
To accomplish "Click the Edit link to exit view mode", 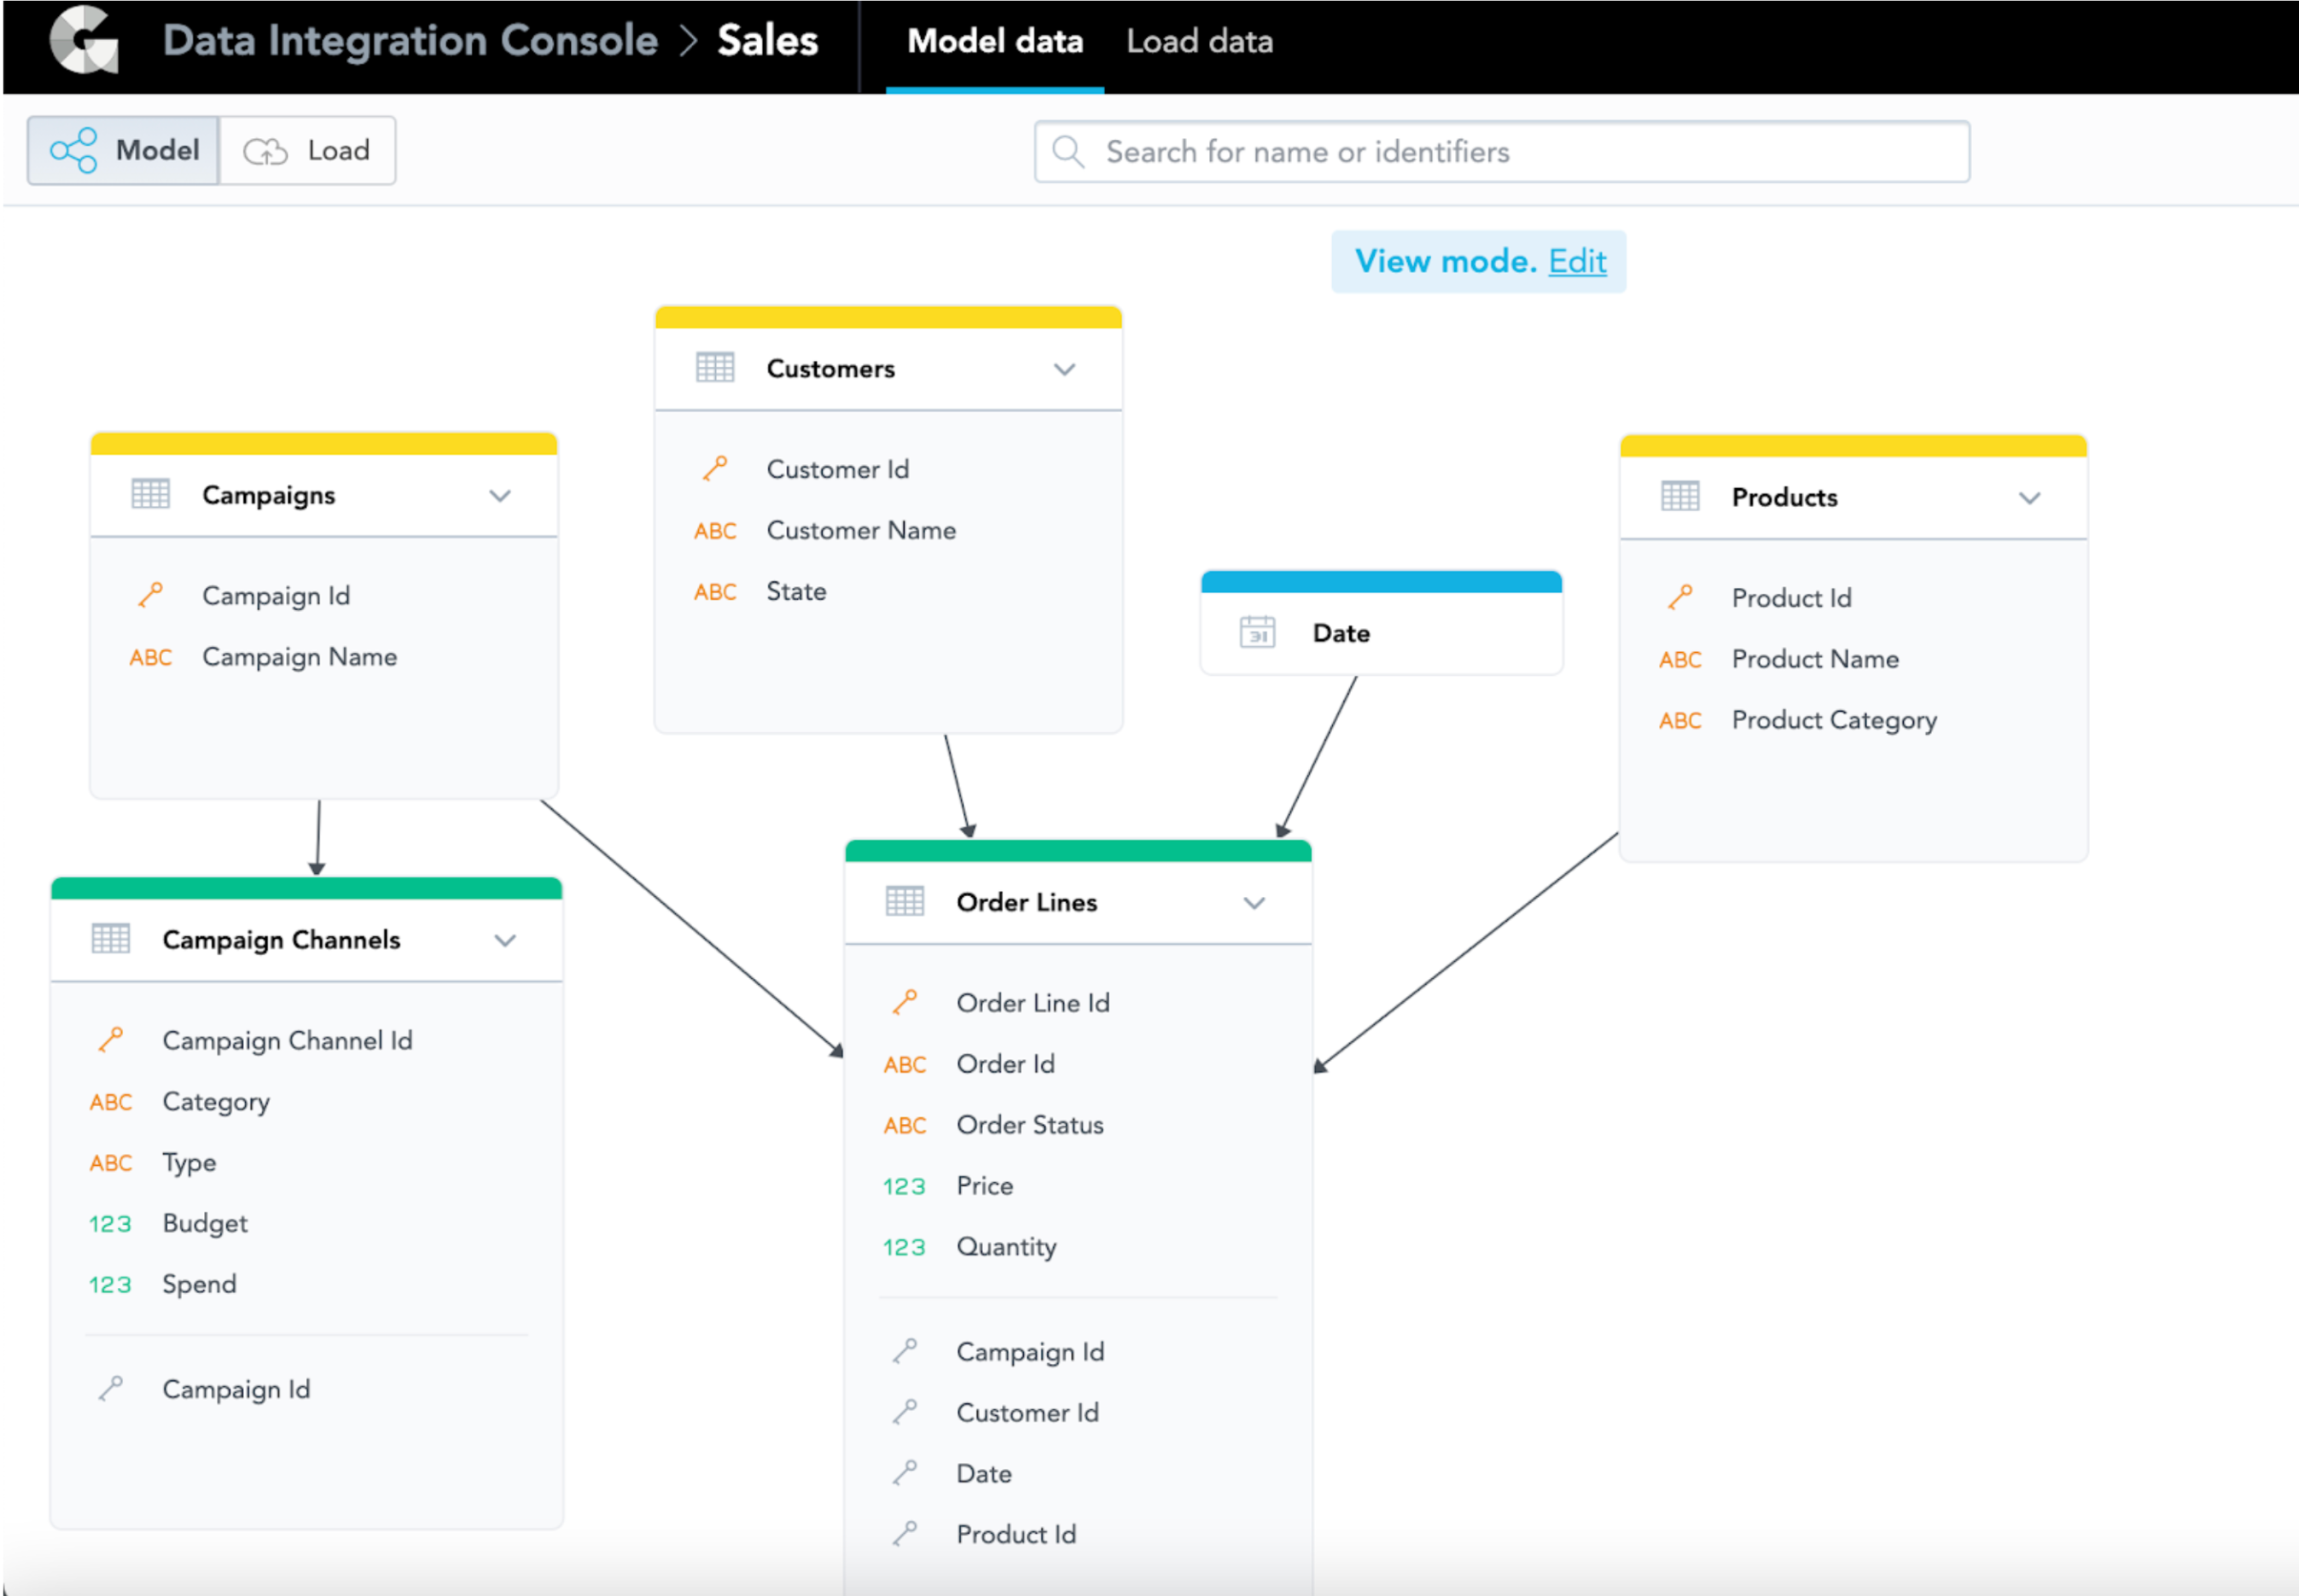I will click(x=1577, y=261).
